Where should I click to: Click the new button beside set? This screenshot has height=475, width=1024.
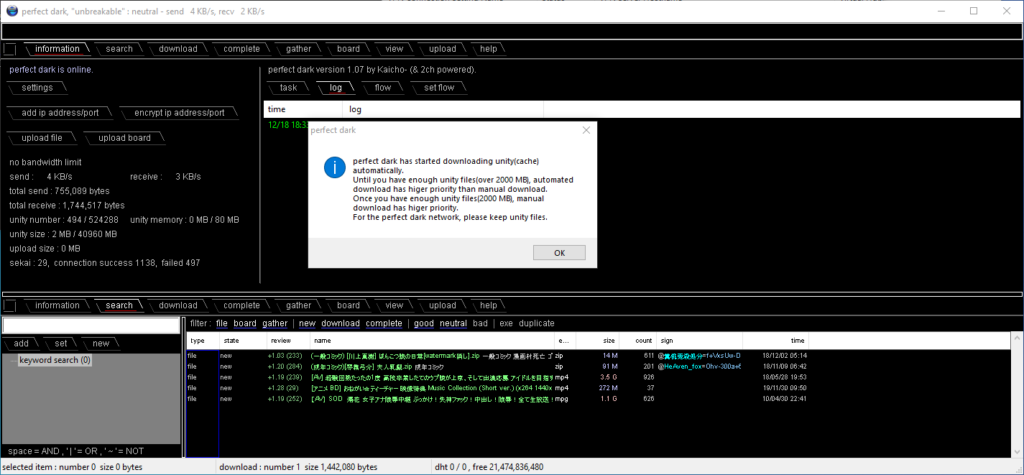(101, 344)
